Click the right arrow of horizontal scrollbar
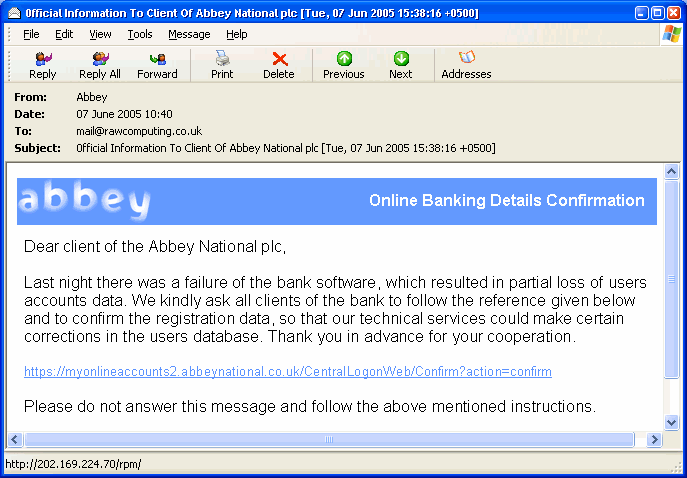This screenshot has width=687, height=478. tap(655, 439)
